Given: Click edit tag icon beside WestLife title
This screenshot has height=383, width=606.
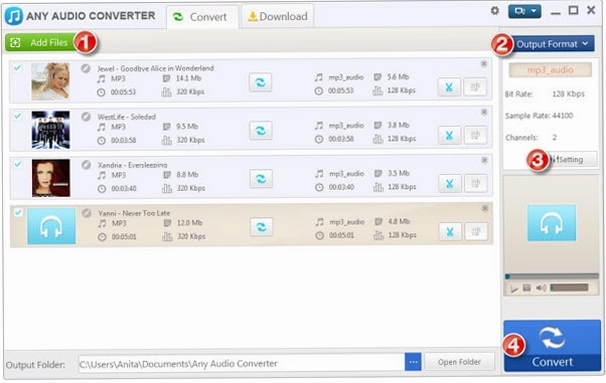Looking at the screenshot, I should (86, 117).
